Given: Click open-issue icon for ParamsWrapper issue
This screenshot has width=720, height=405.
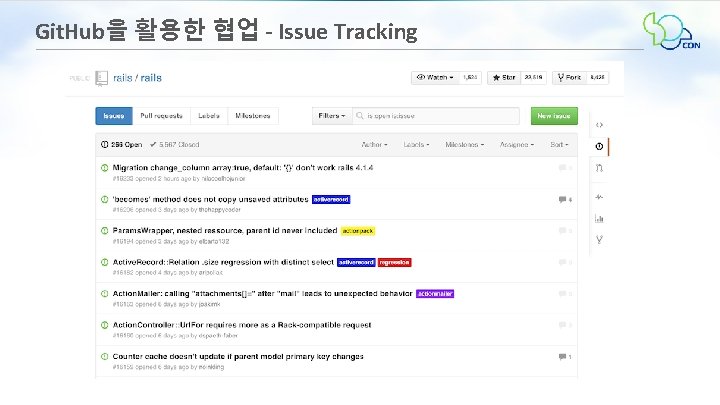Looking at the screenshot, I should tap(105, 231).
